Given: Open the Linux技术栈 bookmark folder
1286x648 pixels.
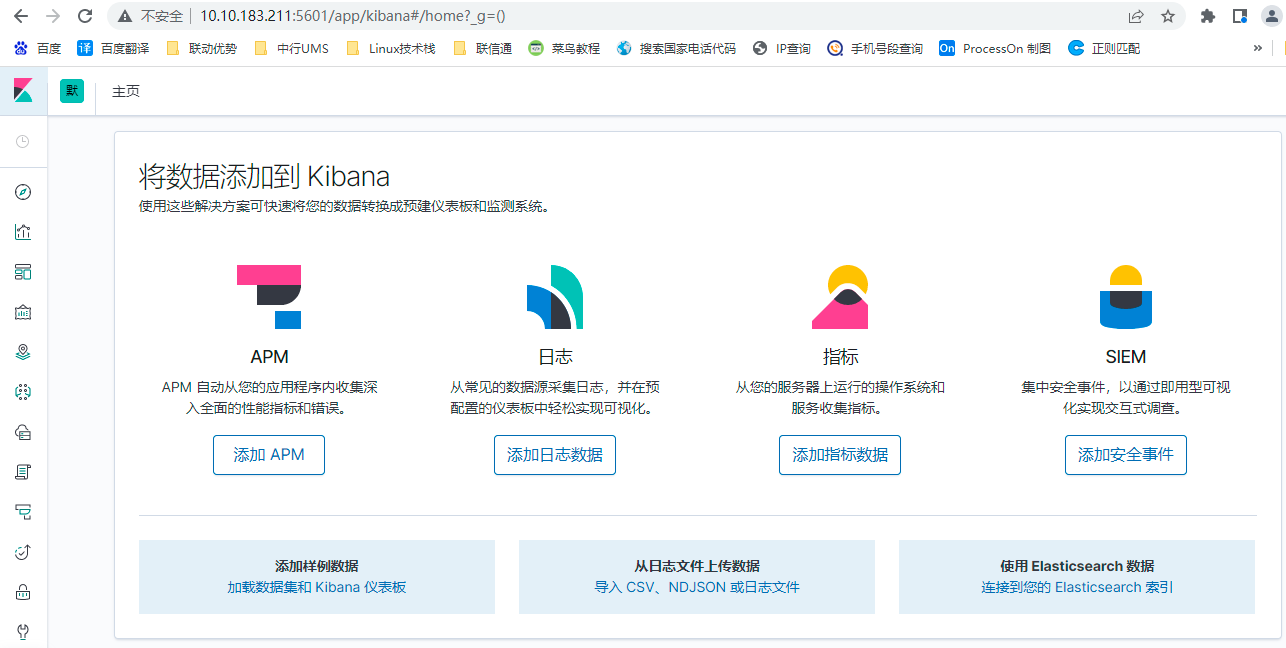Looking at the screenshot, I should [x=390, y=48].
